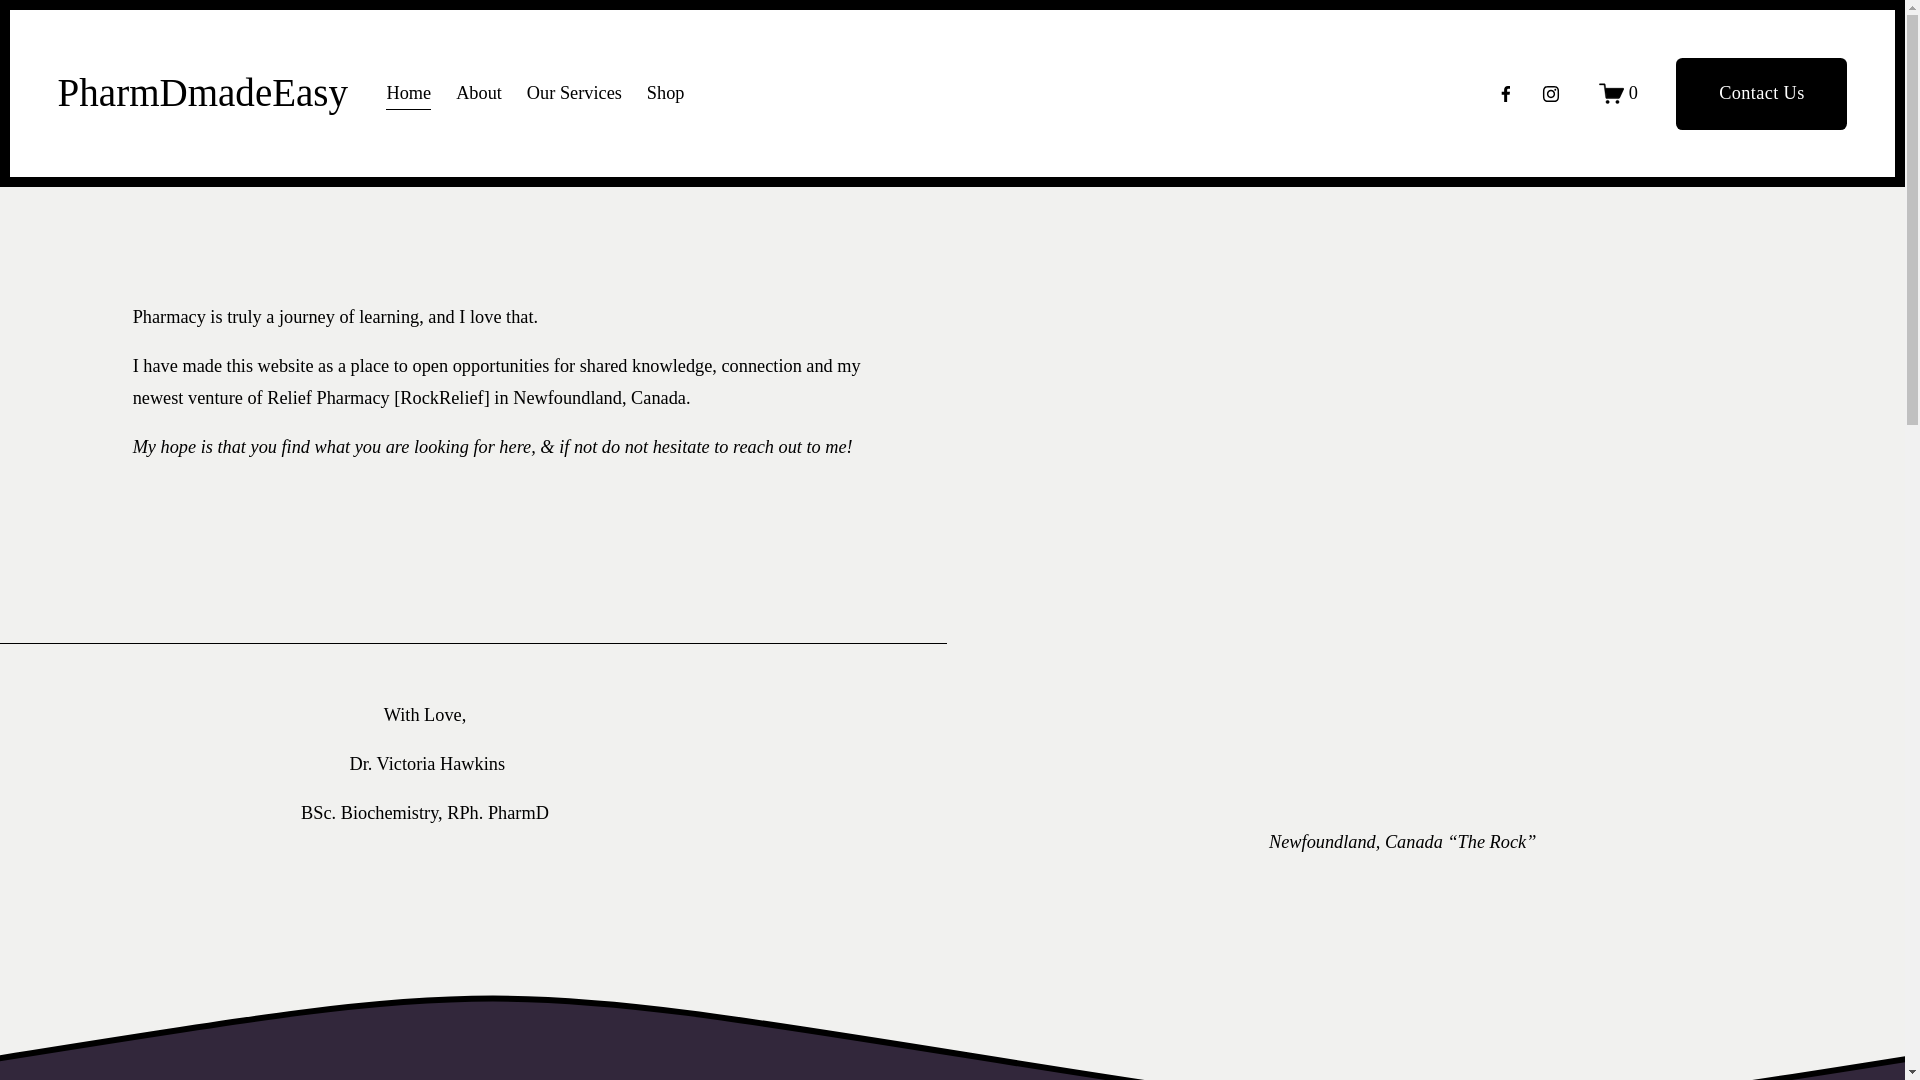Click the 'With Love,' text line
This screenshot has width=1920, height=1080.
pyautogui.click(x=424, y=715)
